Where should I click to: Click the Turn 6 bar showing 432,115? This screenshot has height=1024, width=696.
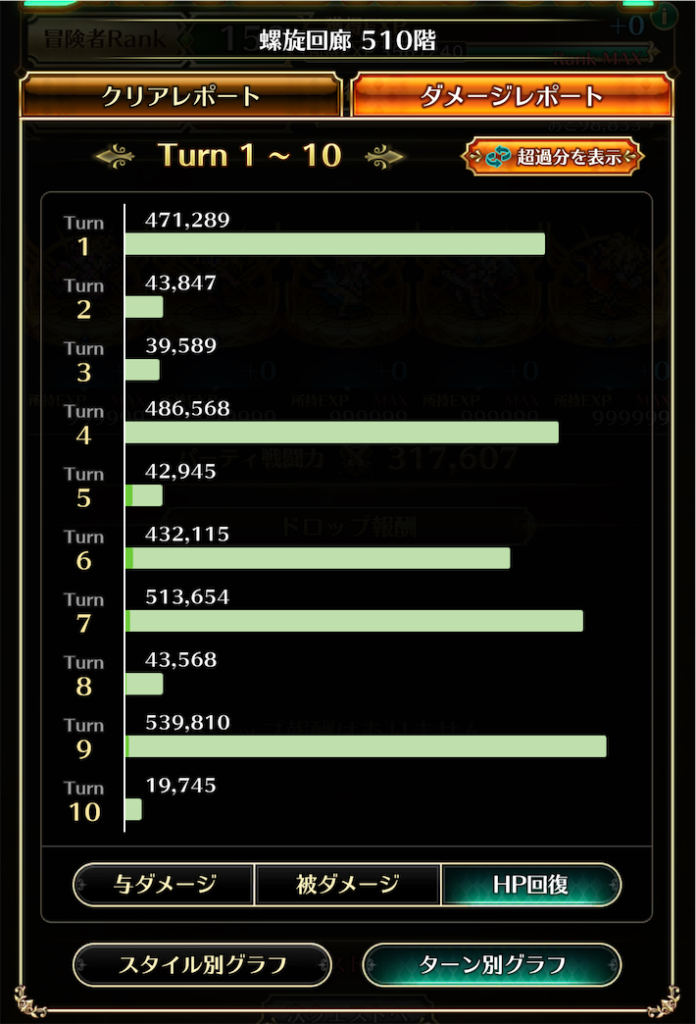318,558
